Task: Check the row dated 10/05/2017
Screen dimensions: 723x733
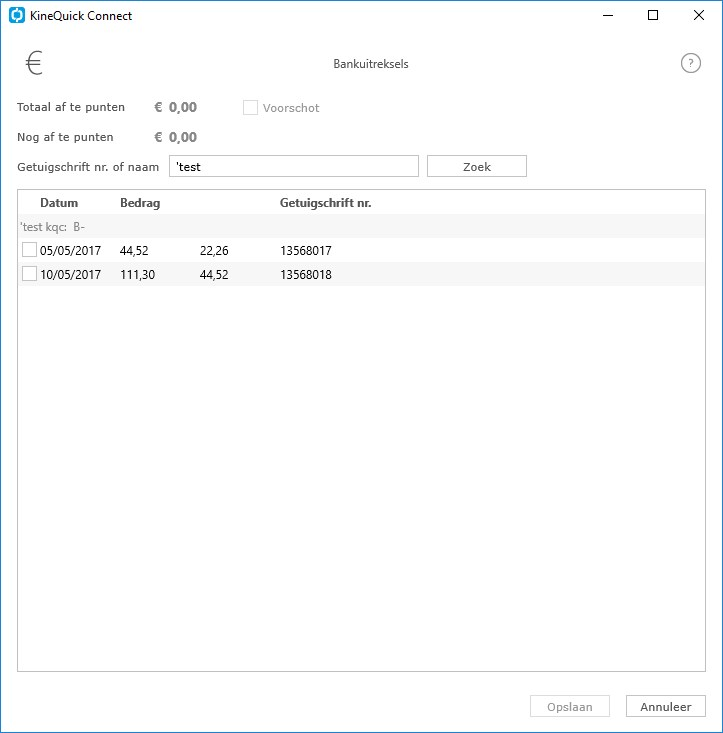Action: pyautogui.click(x=29, y=274)
